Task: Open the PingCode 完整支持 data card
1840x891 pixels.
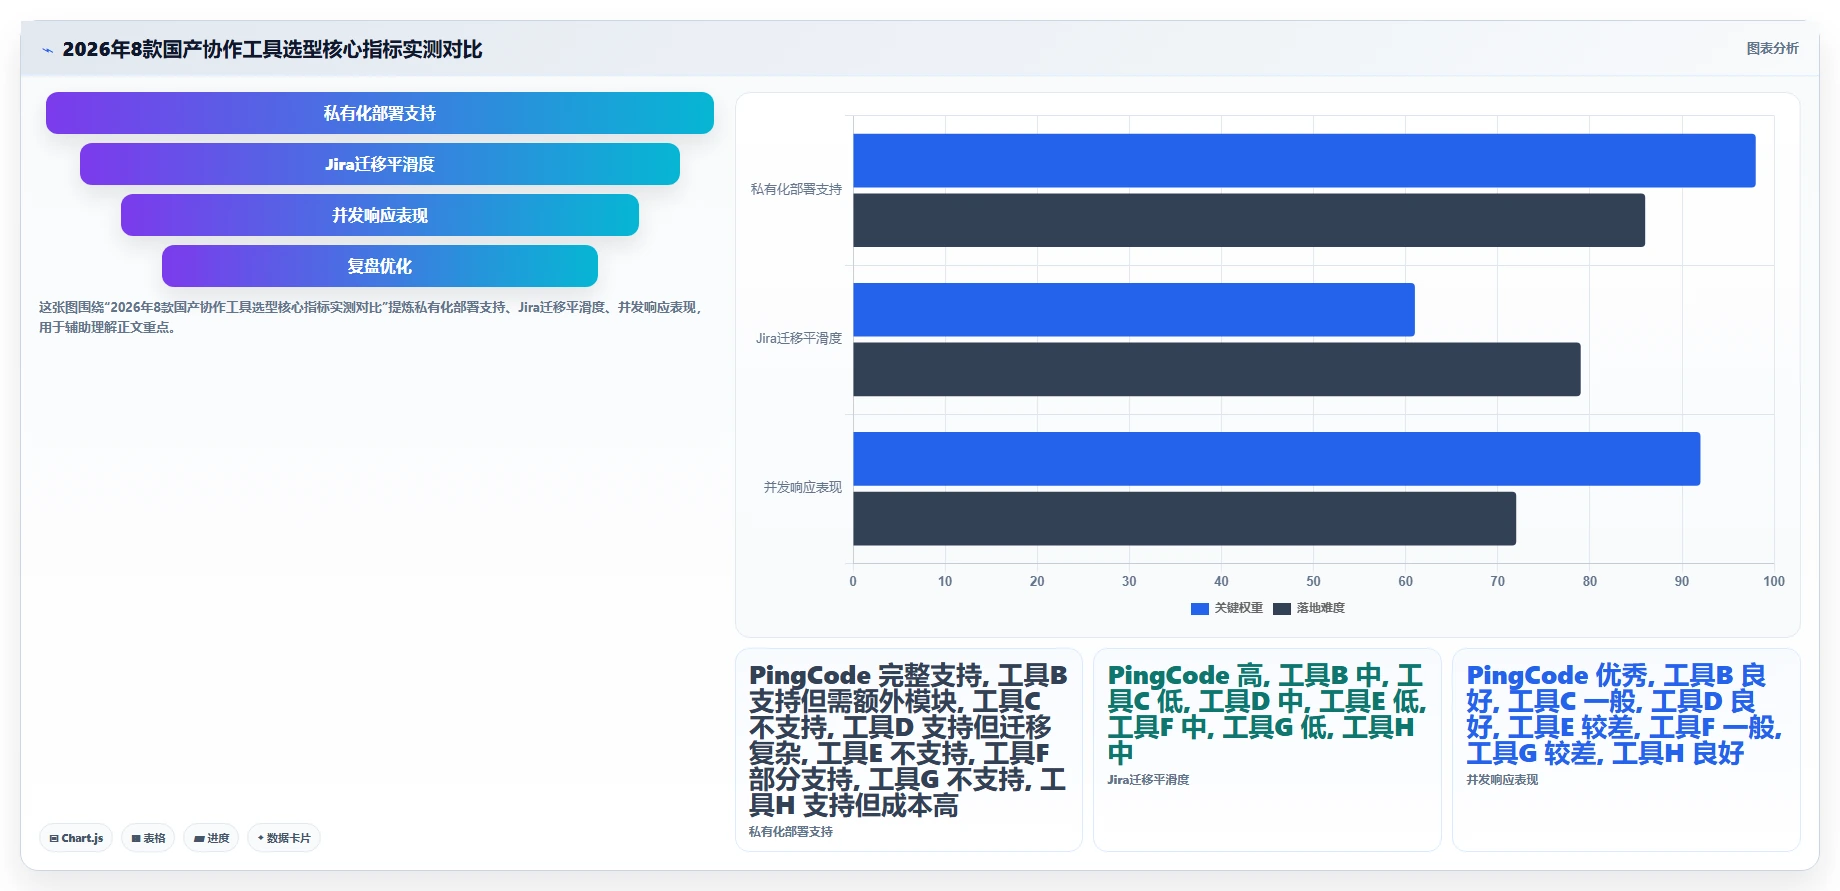Action: pyautogui.click(x=908, y=750)
